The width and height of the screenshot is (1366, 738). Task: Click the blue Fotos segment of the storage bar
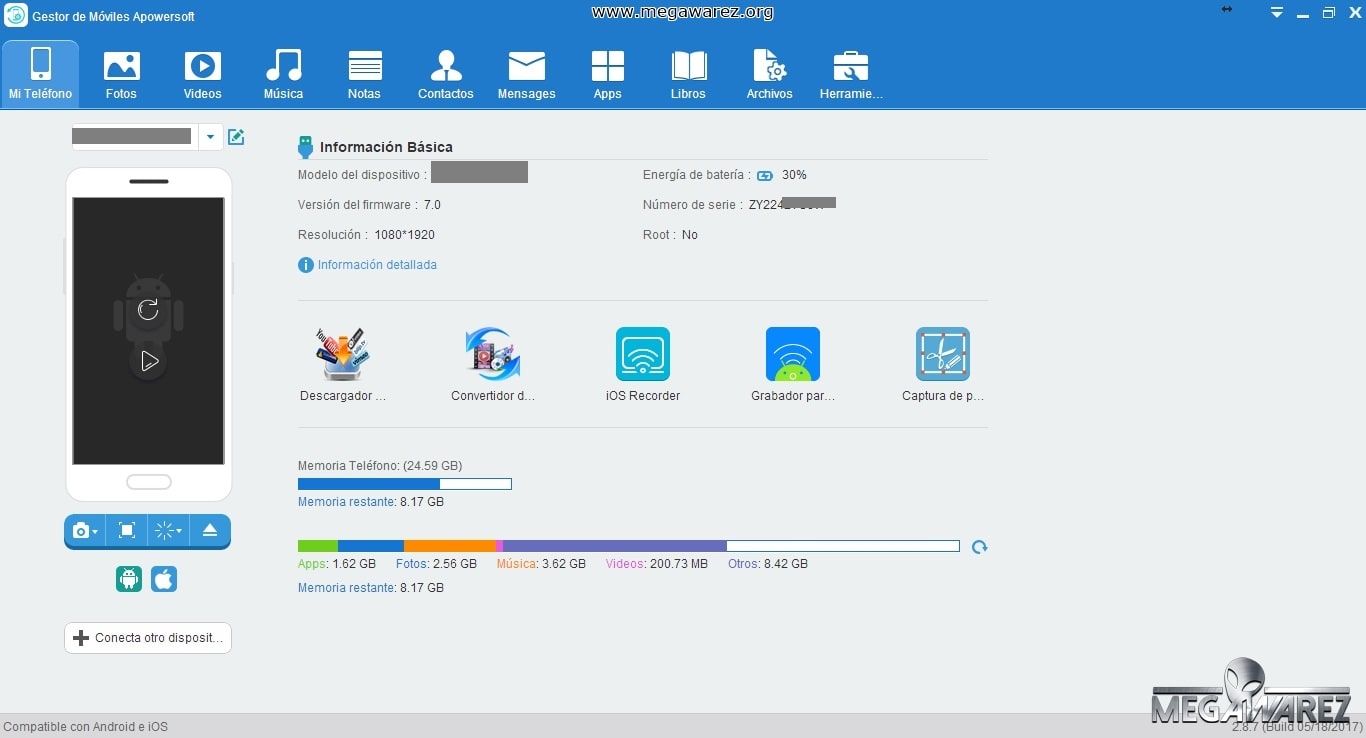(371, 546)
